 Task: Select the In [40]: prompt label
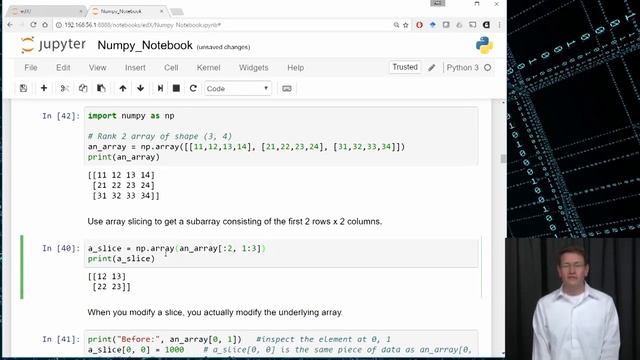pos(61,248)
